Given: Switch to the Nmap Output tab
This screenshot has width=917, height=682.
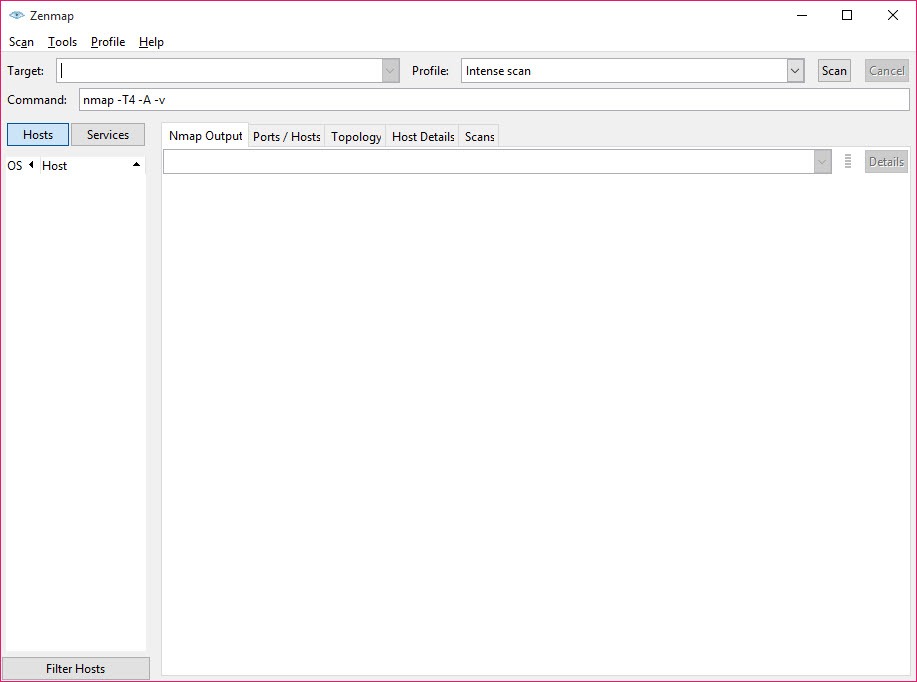Looking at the screenshot, I should 205,136.
